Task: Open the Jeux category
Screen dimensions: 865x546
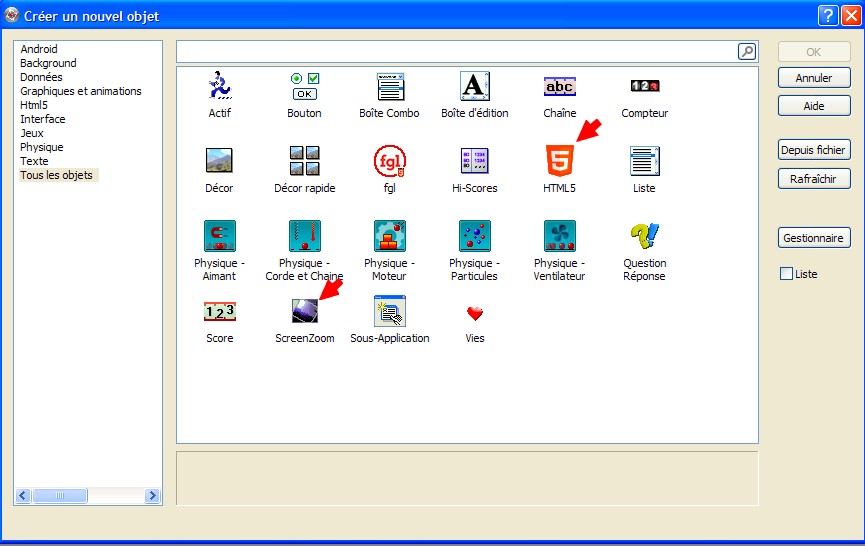Action: pyautogui.click(x=31, y=133)
